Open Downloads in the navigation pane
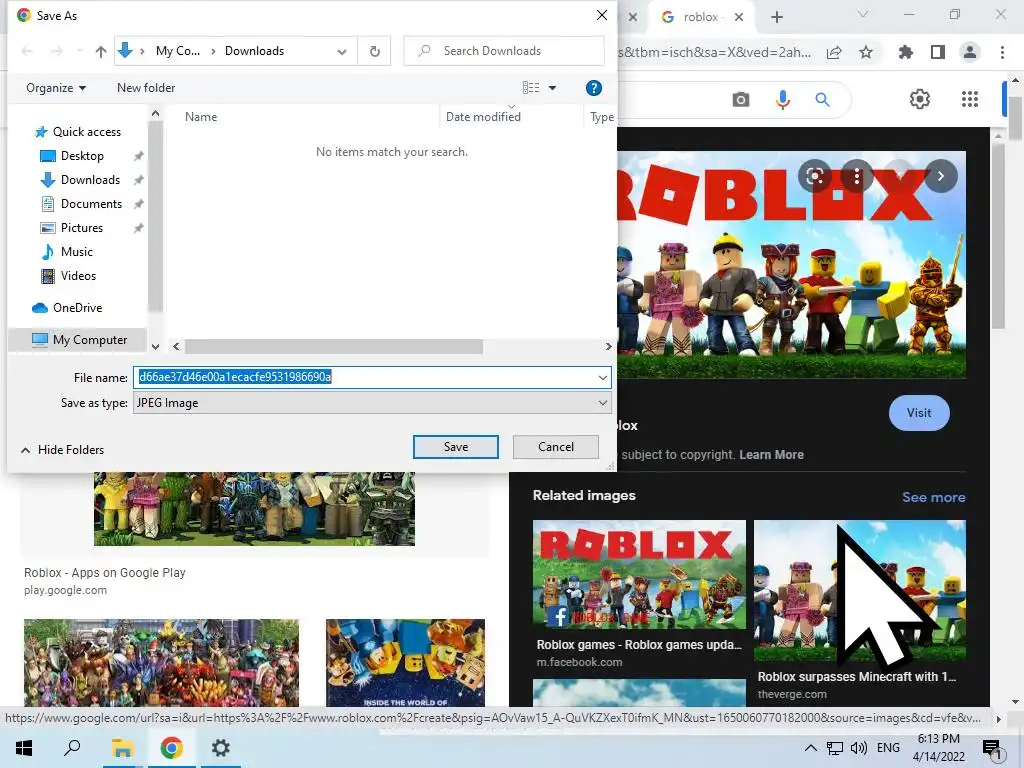The image size is (1024, 768). 82,180
